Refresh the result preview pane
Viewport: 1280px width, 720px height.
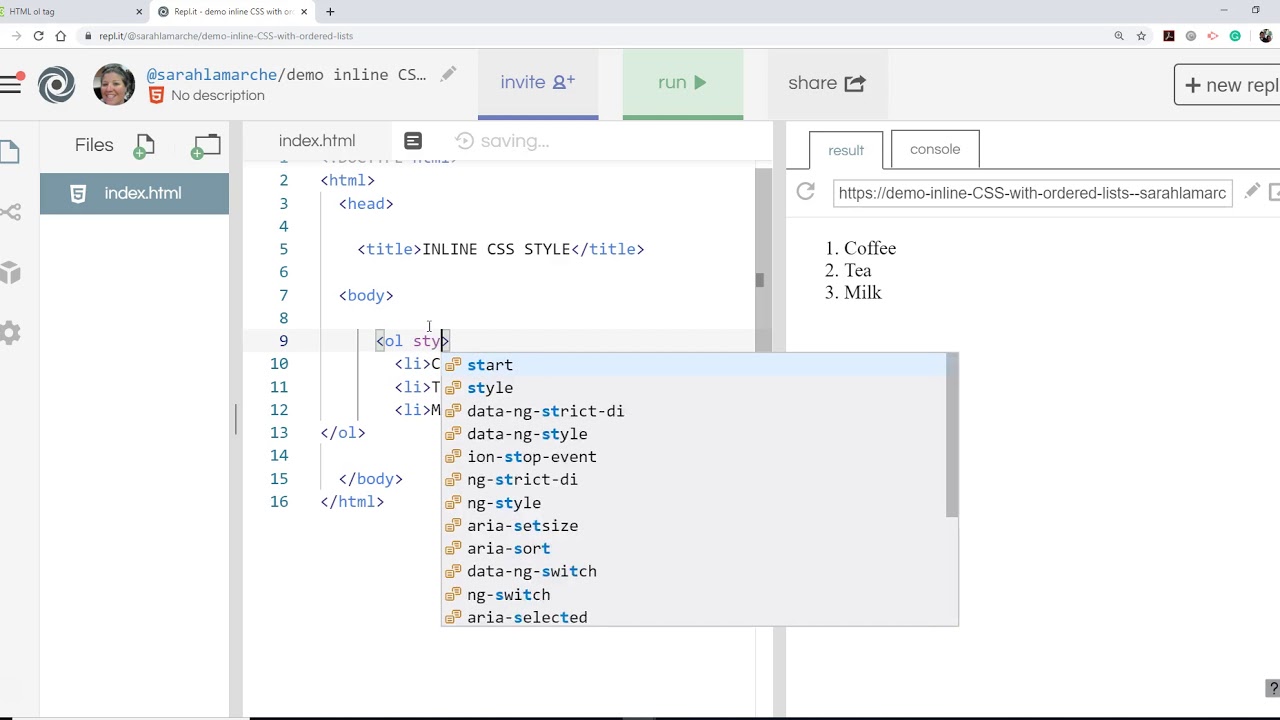(805, 192)
